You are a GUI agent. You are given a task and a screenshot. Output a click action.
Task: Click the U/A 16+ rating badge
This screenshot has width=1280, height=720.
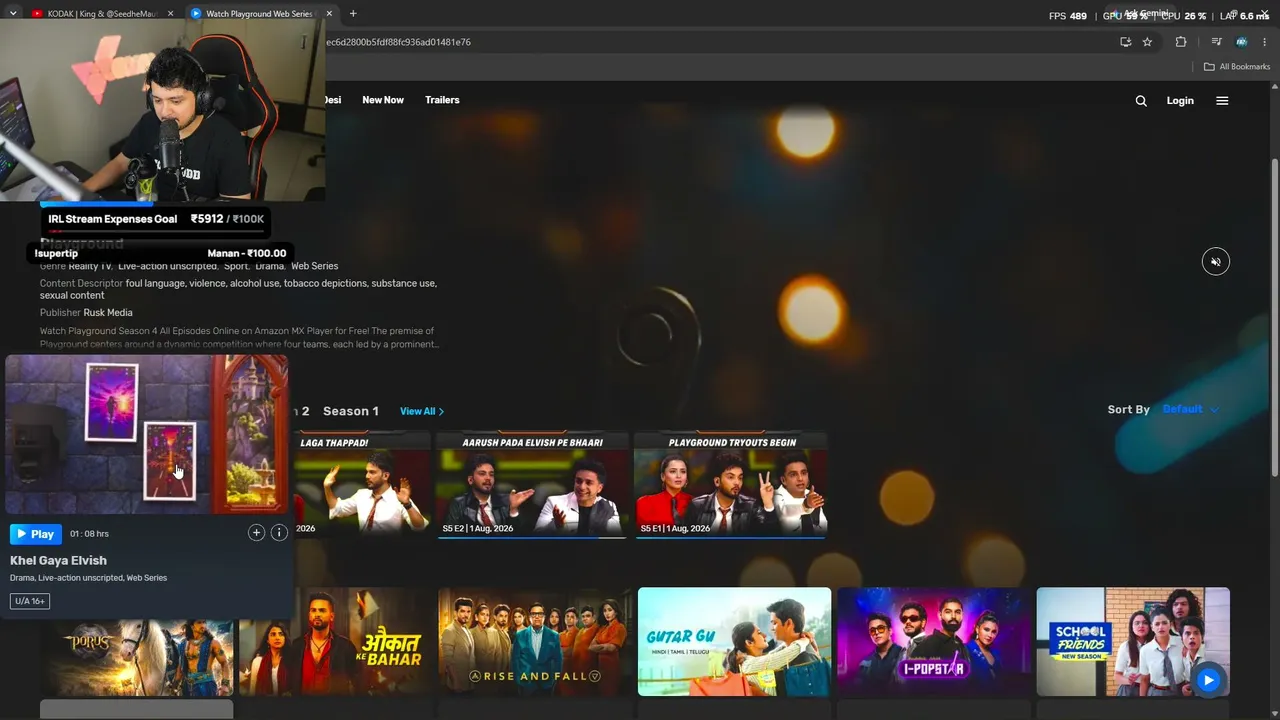[x=30, y=601]
